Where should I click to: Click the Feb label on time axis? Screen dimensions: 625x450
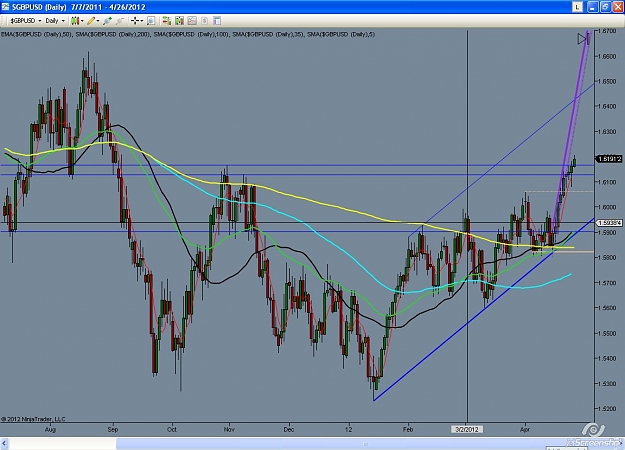[408, 429]
